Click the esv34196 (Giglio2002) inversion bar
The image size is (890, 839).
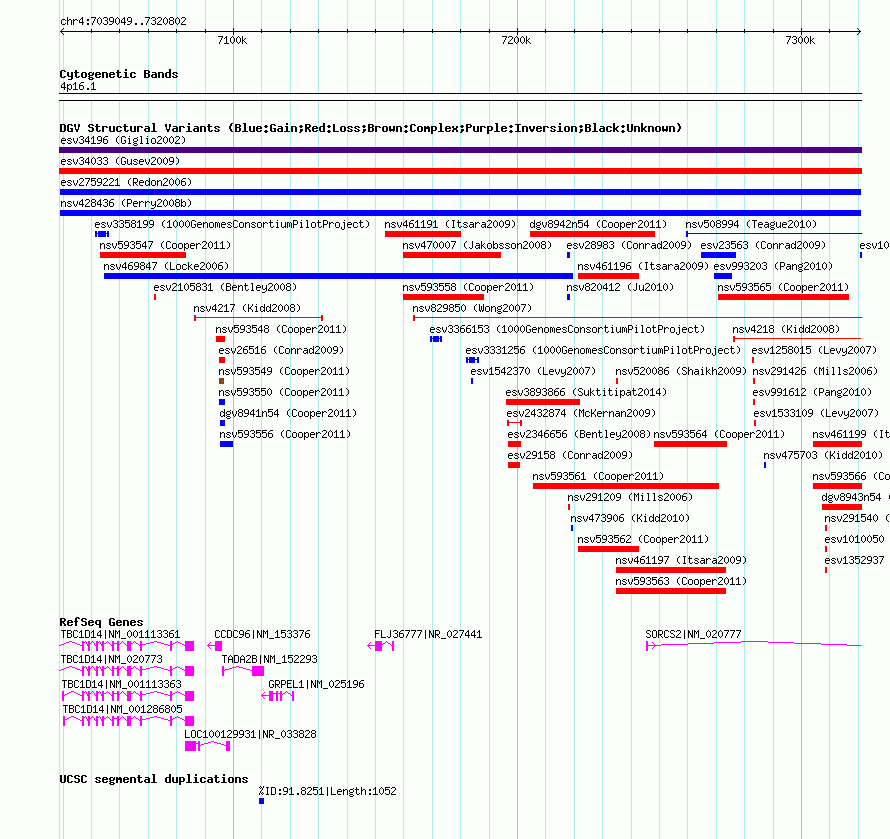(460, 150)
